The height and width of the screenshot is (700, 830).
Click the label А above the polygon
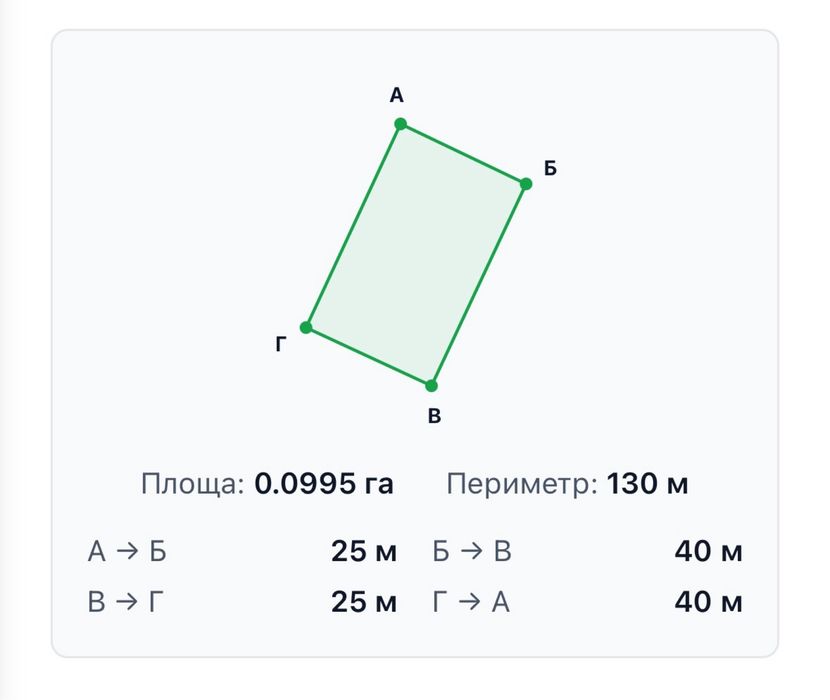click(x=396, y=95)
